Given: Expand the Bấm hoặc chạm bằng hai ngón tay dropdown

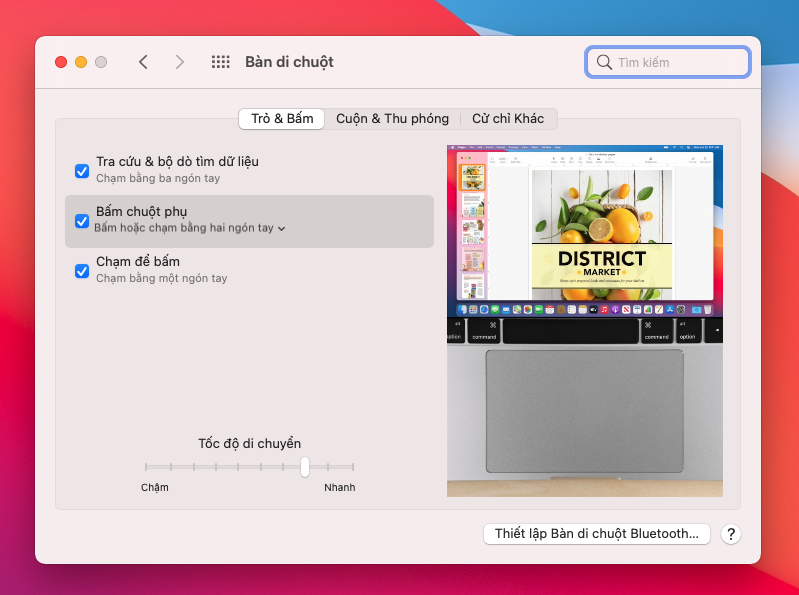Looking at the screenshot, I should (190, 228).
